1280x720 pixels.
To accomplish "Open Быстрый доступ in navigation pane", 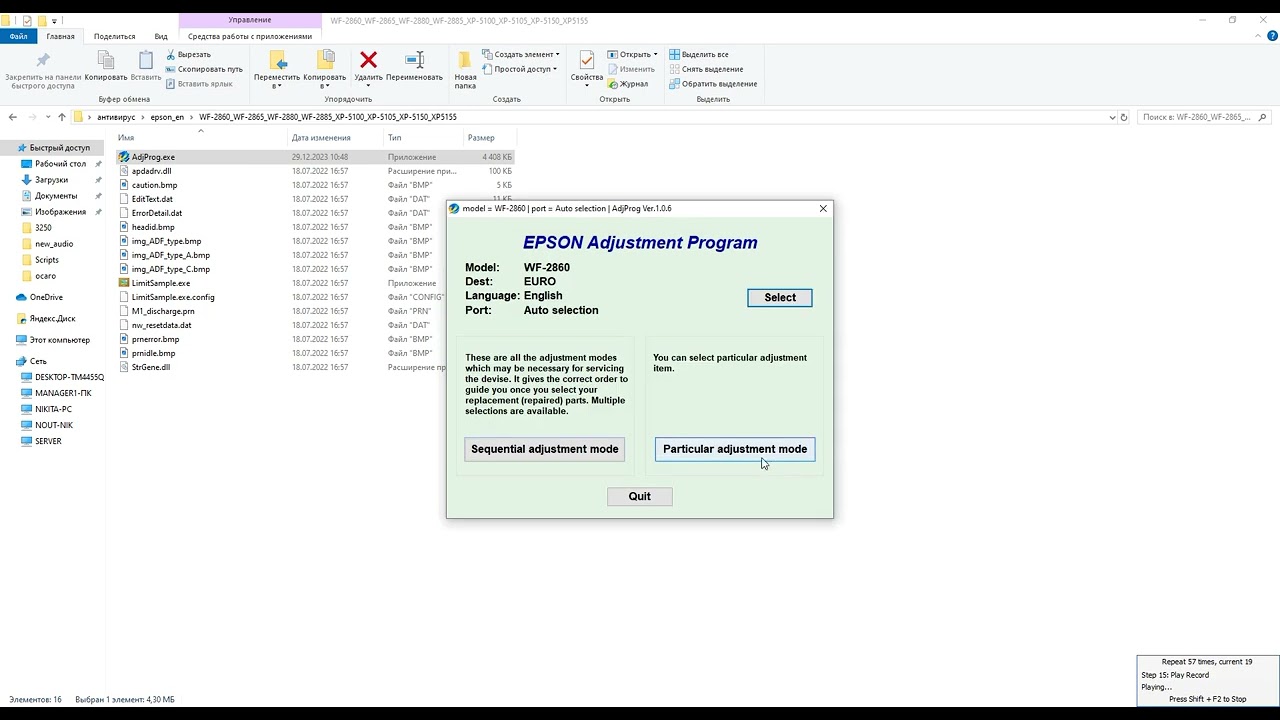I will [x=59, y=148].
